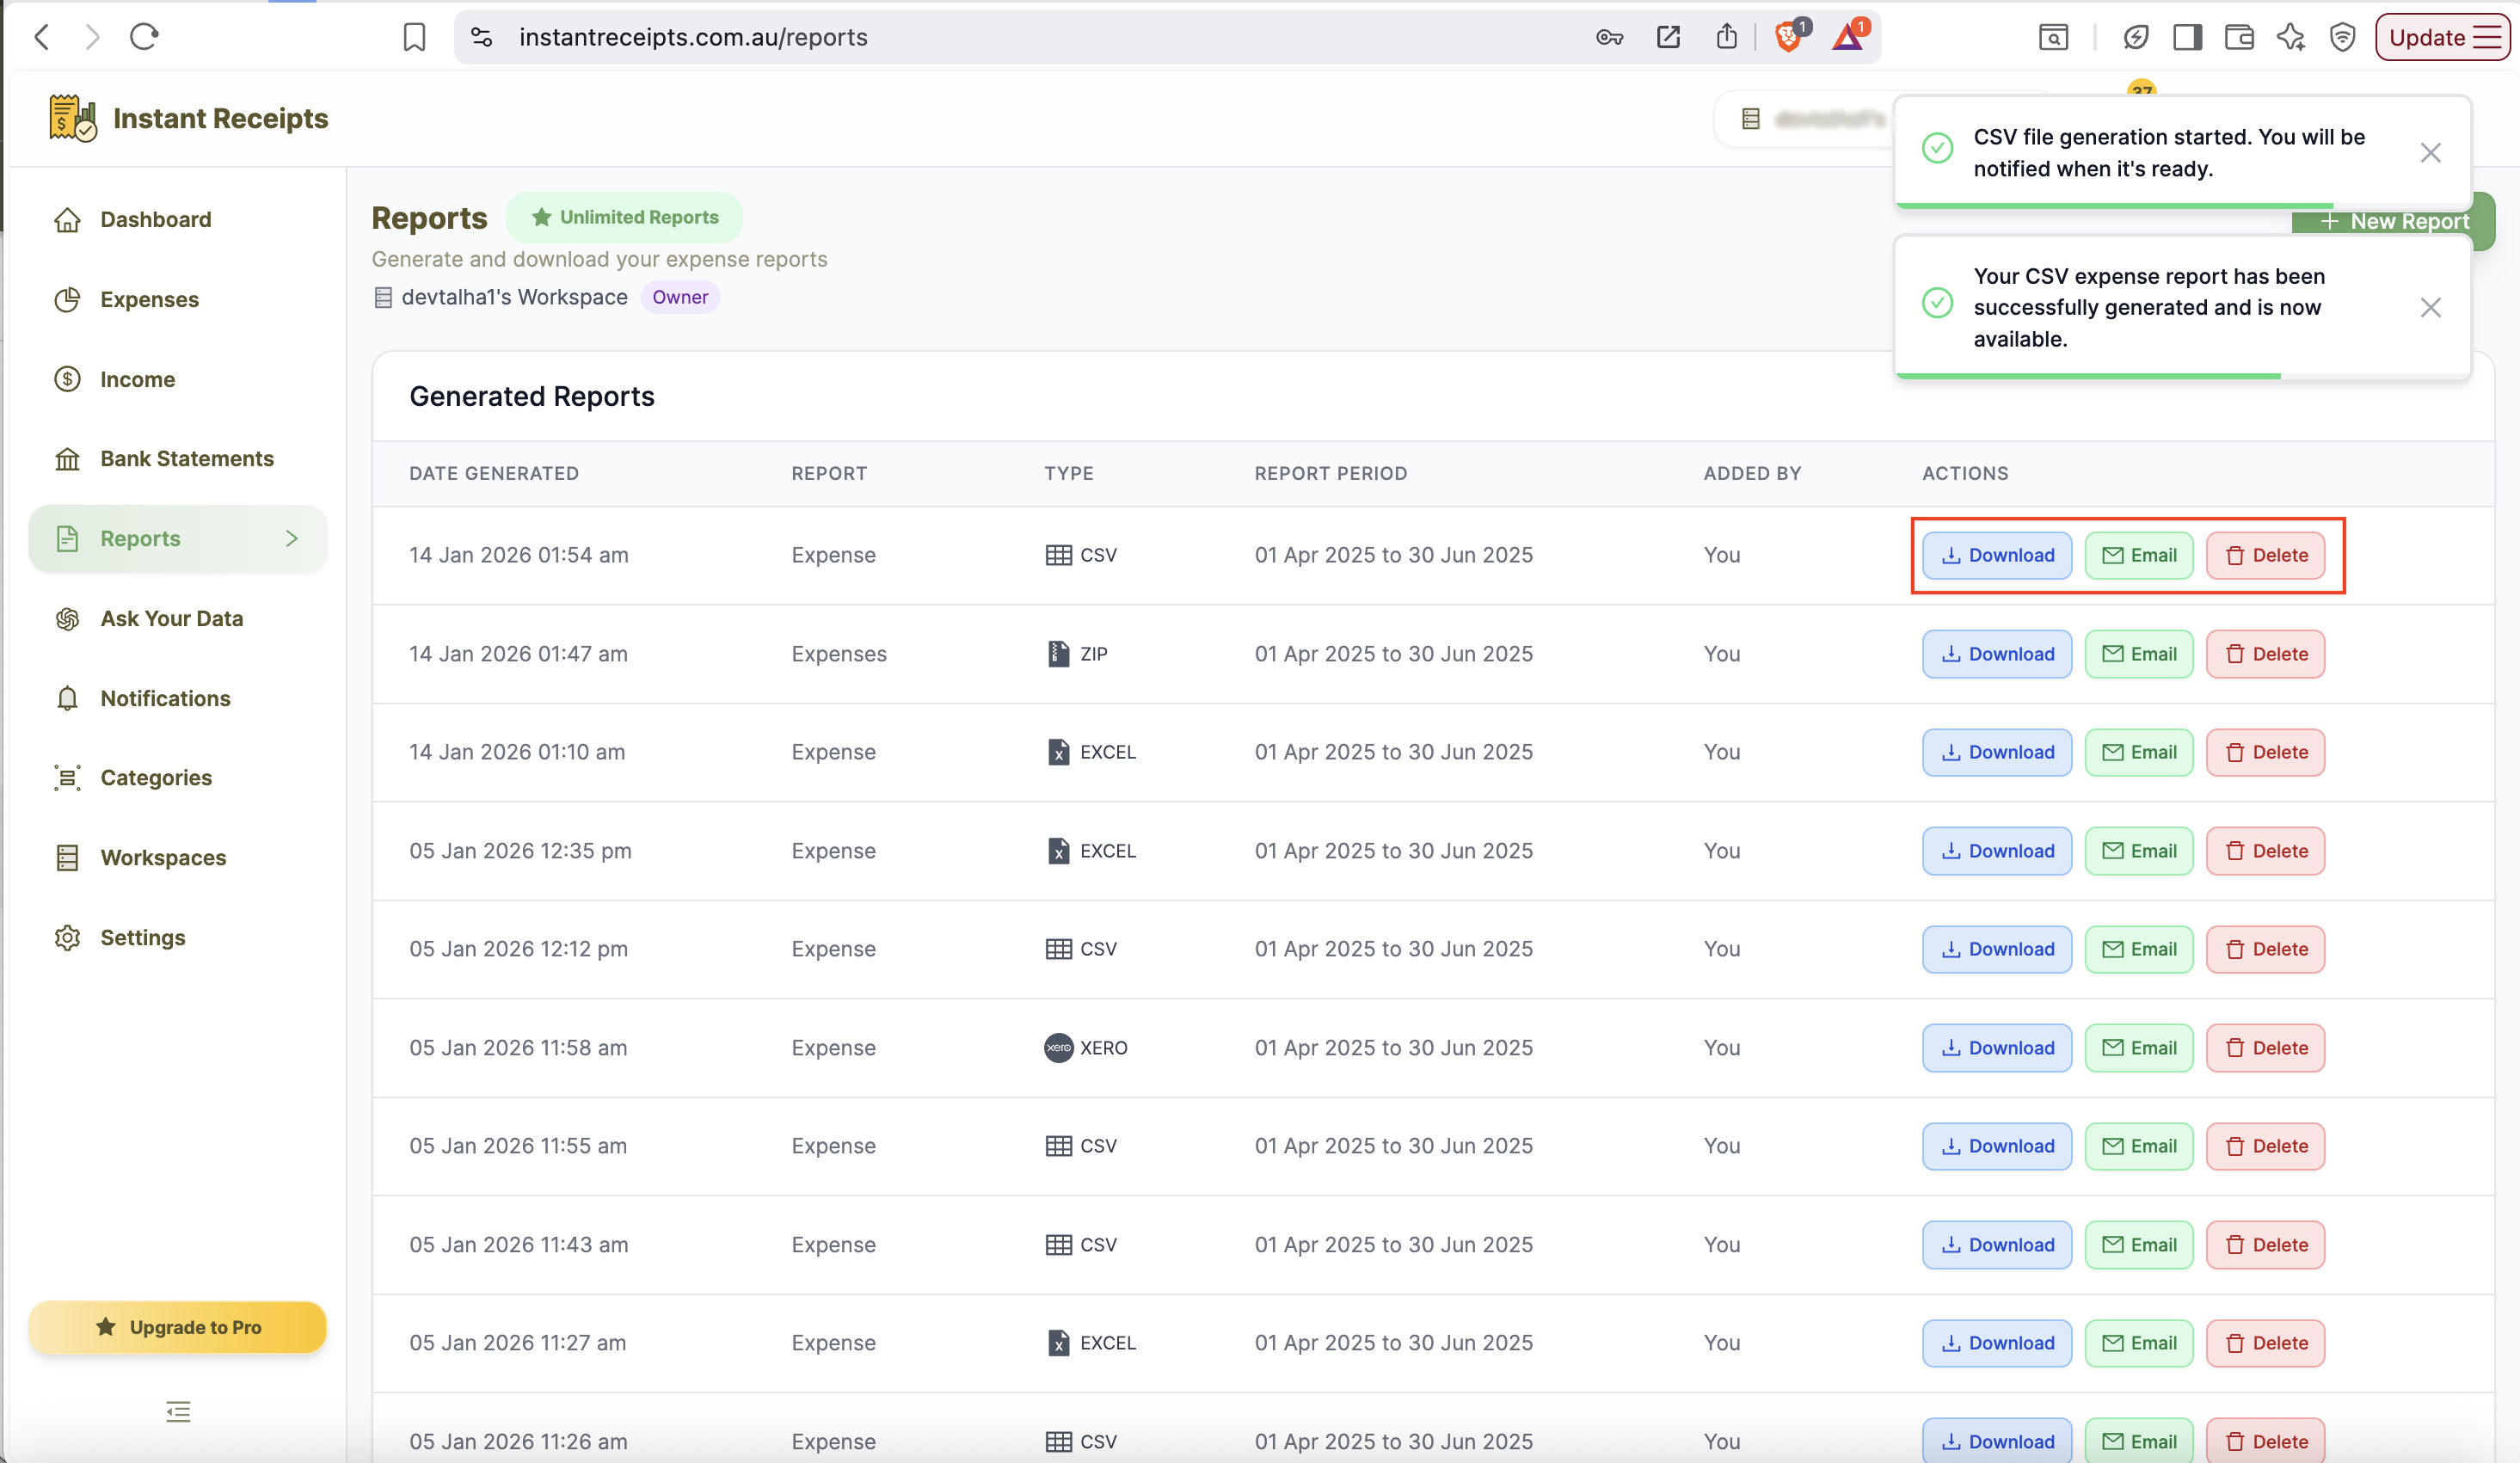Collapse the sidebar using the bottom icon
This screenshot has height=1463, width=2520.
coord(178,1411)
